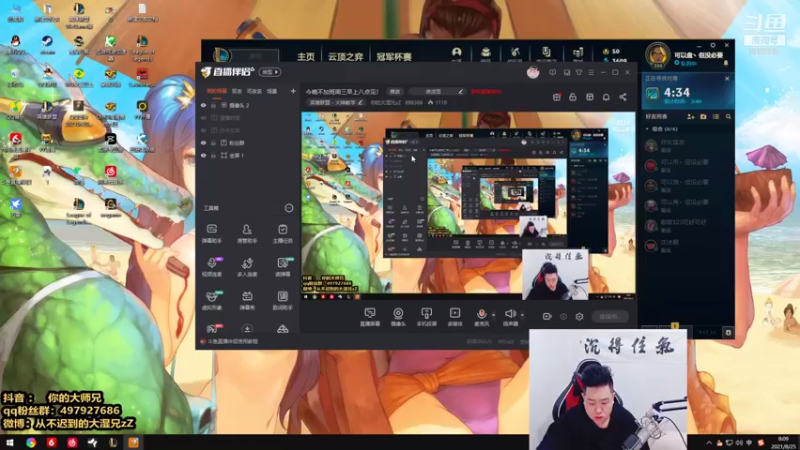Edit the category 英雄联盟 tag
The height and width of the screenshot is (450, 800).
coord(336,103)
